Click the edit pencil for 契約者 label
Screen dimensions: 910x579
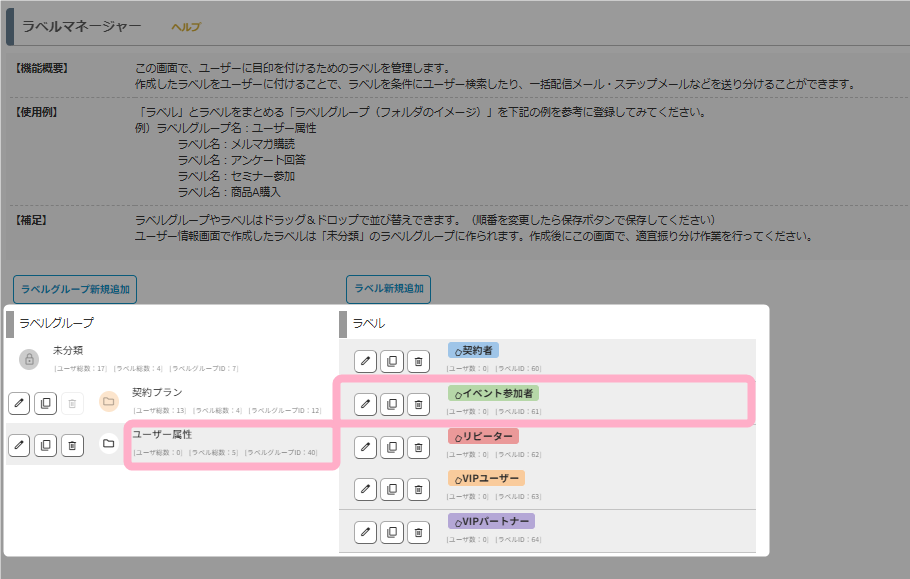(x=366, y=360)
